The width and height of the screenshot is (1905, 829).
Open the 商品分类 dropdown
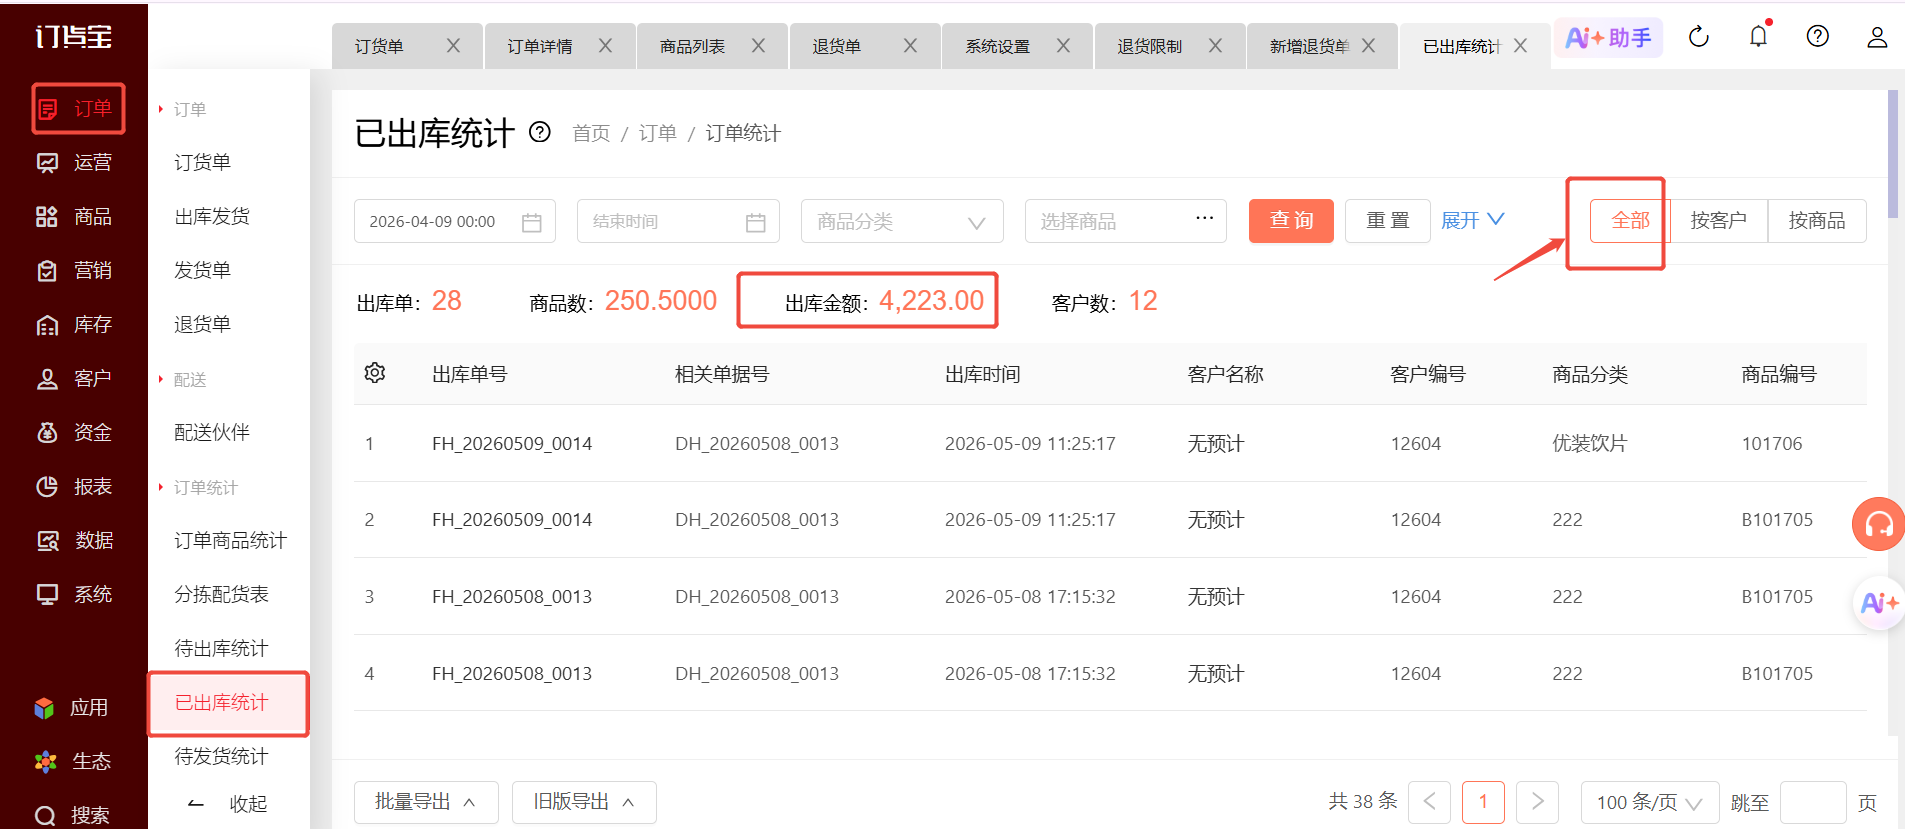click(902, 221)
